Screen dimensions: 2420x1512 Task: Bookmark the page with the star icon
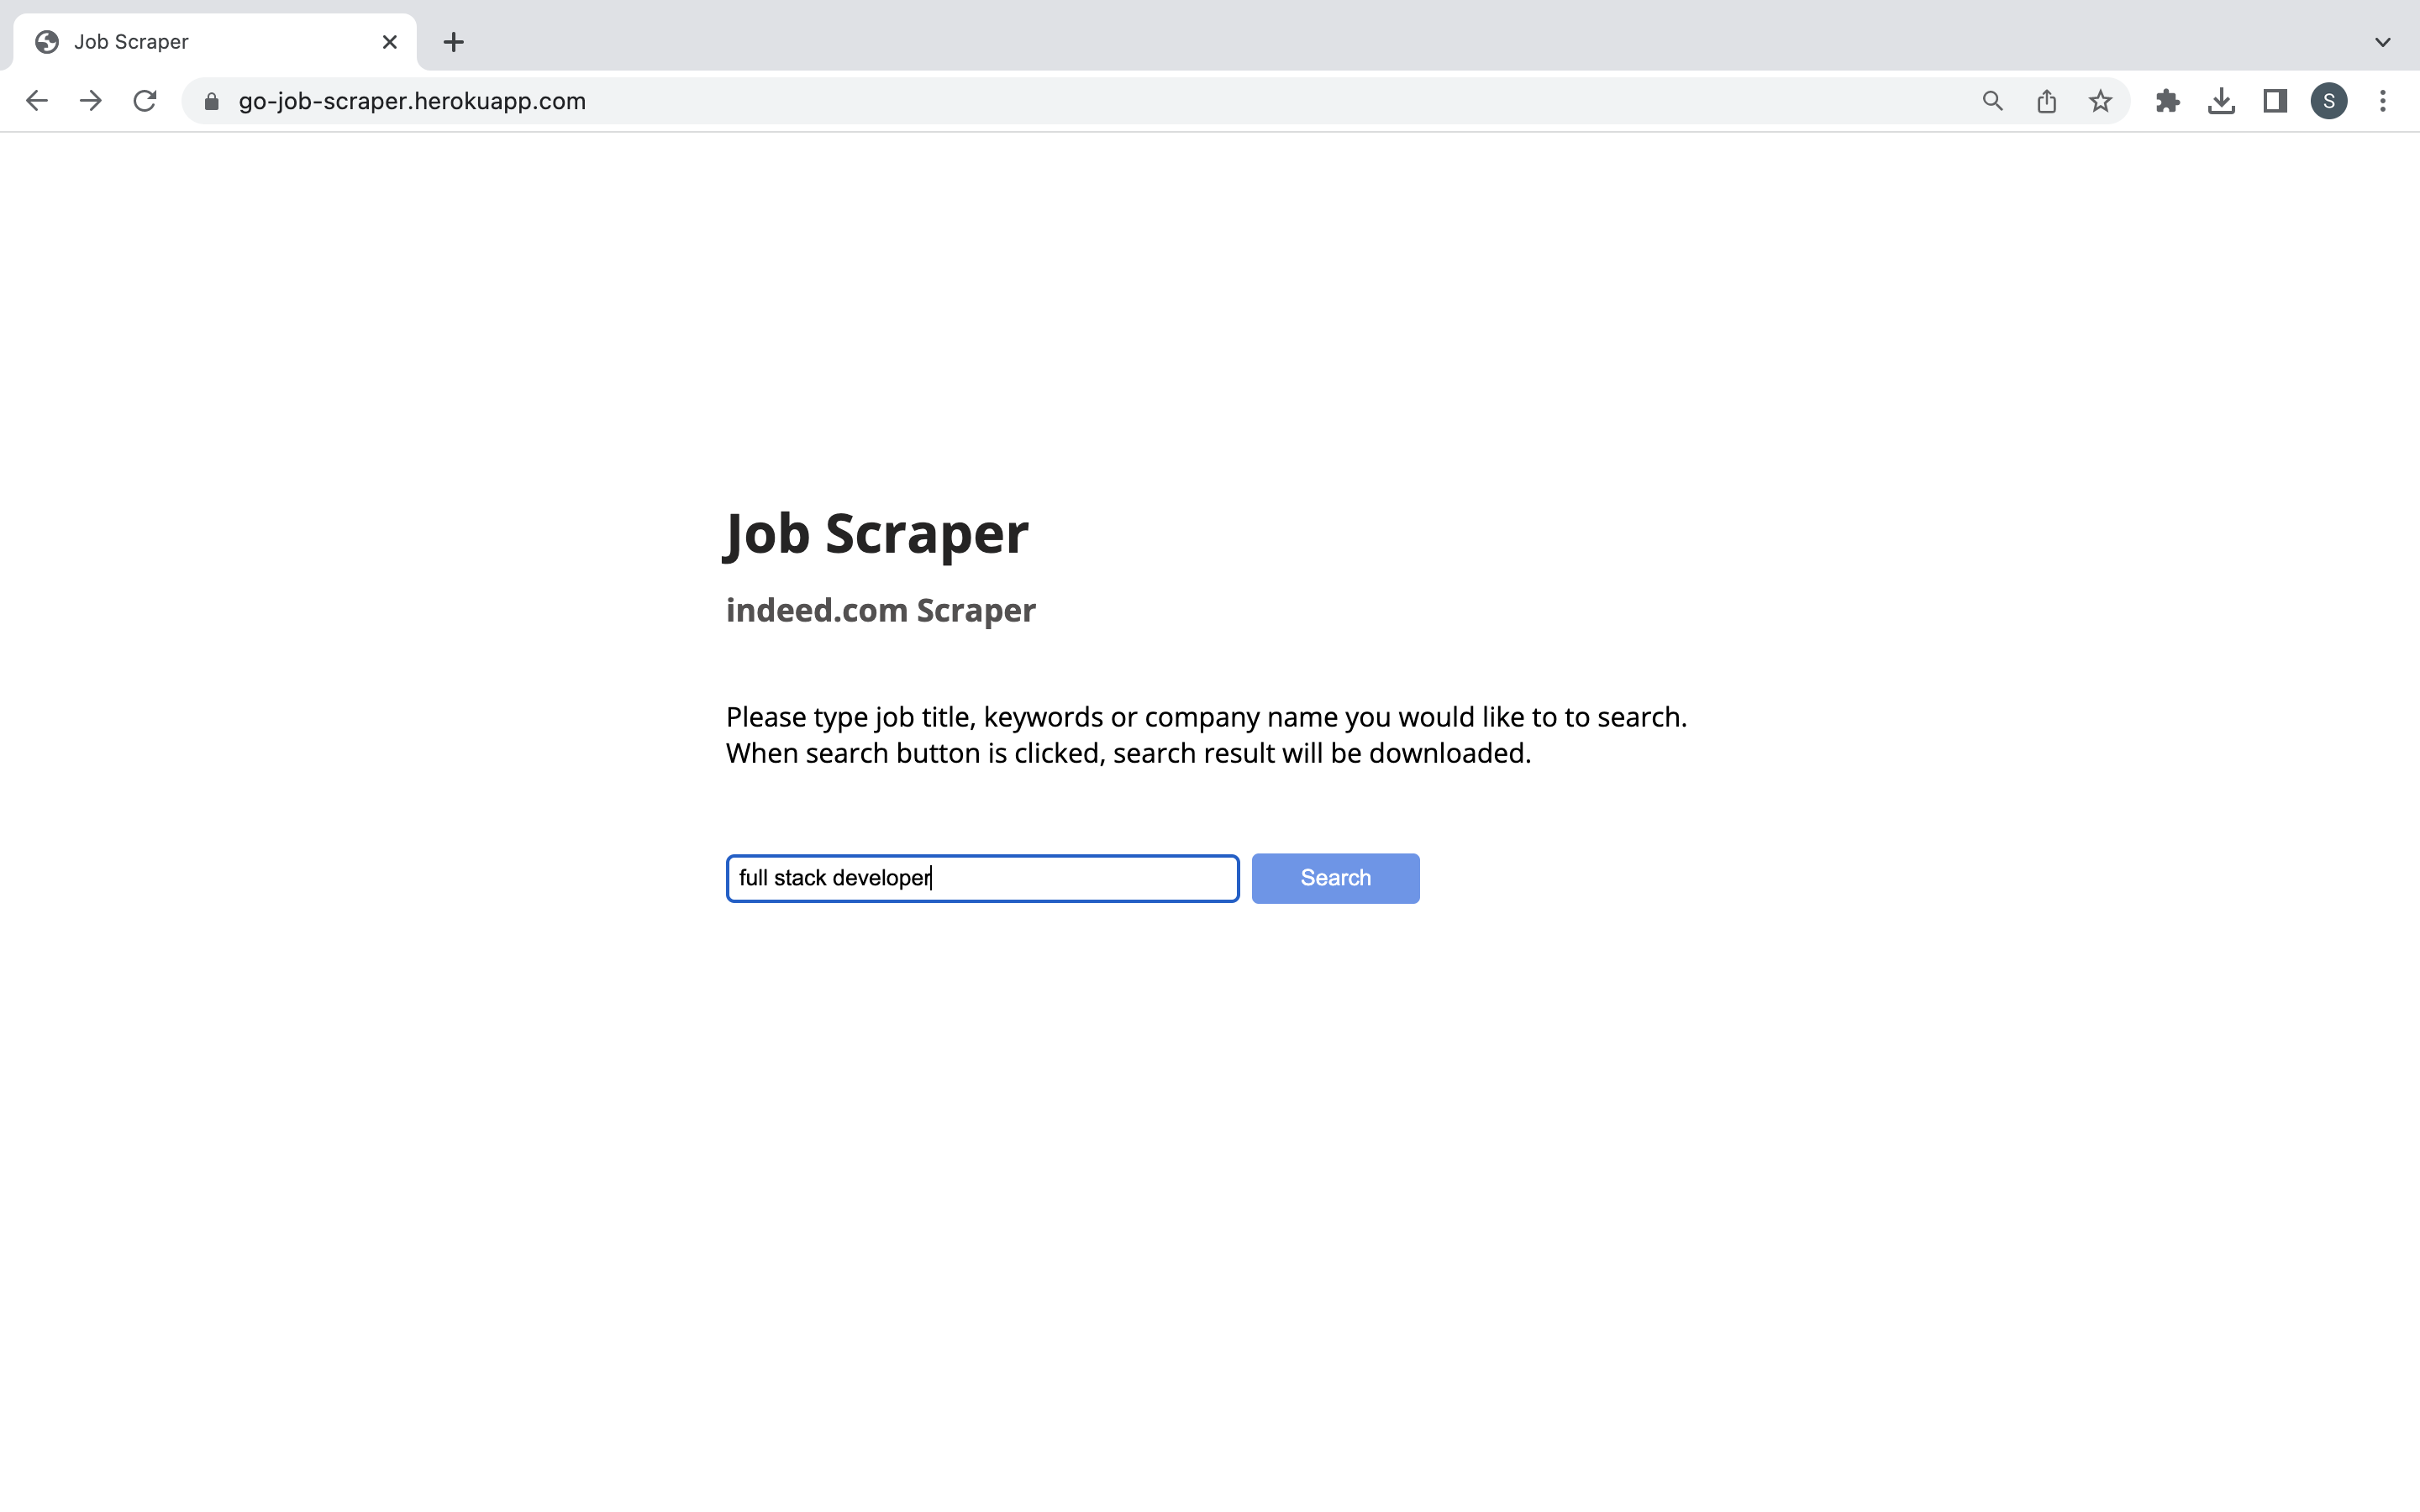(x=2099, y=100)
